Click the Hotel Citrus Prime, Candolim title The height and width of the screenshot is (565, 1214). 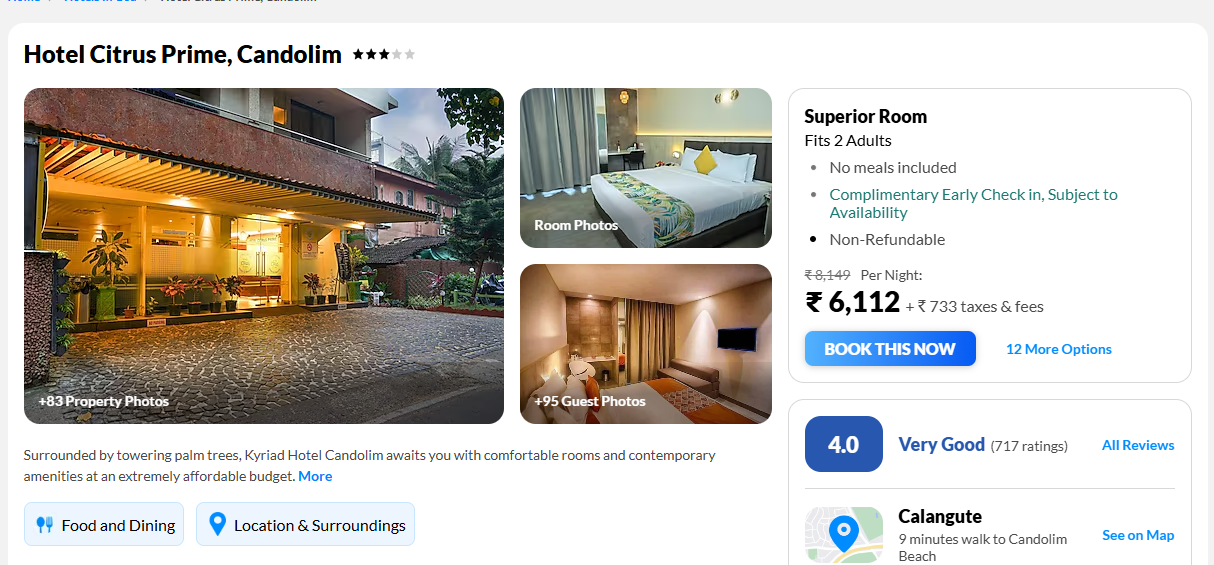pyautogui.click(x=183, y=54)
